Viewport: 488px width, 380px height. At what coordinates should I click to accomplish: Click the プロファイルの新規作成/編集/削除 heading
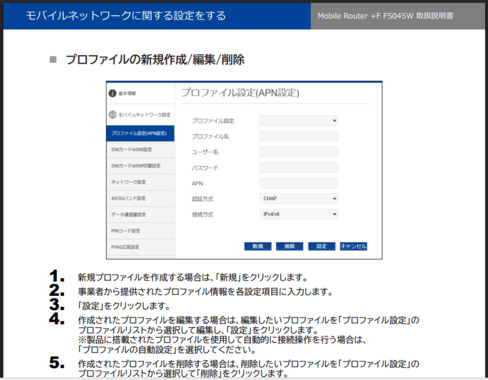pyautogui.click(x=155, y=60)
